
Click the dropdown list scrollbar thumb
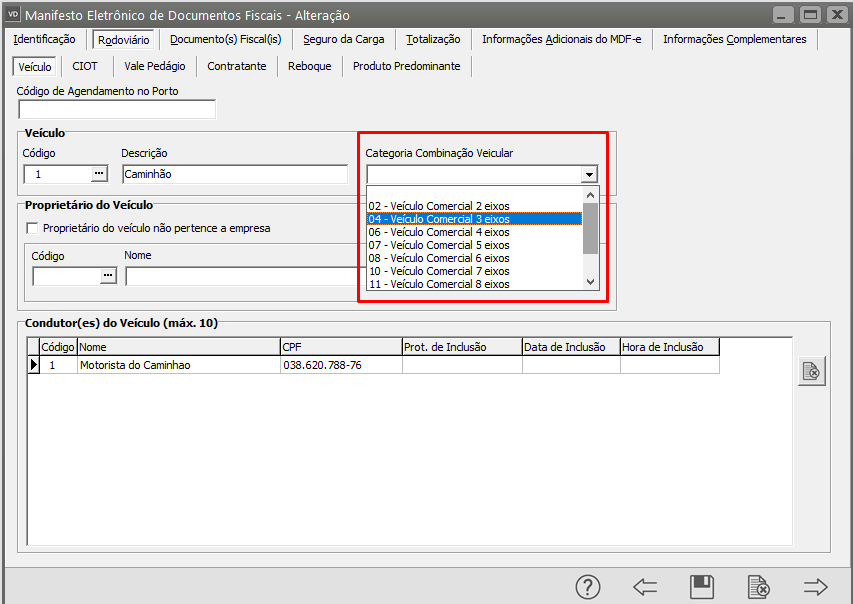(x=590, y=229)
